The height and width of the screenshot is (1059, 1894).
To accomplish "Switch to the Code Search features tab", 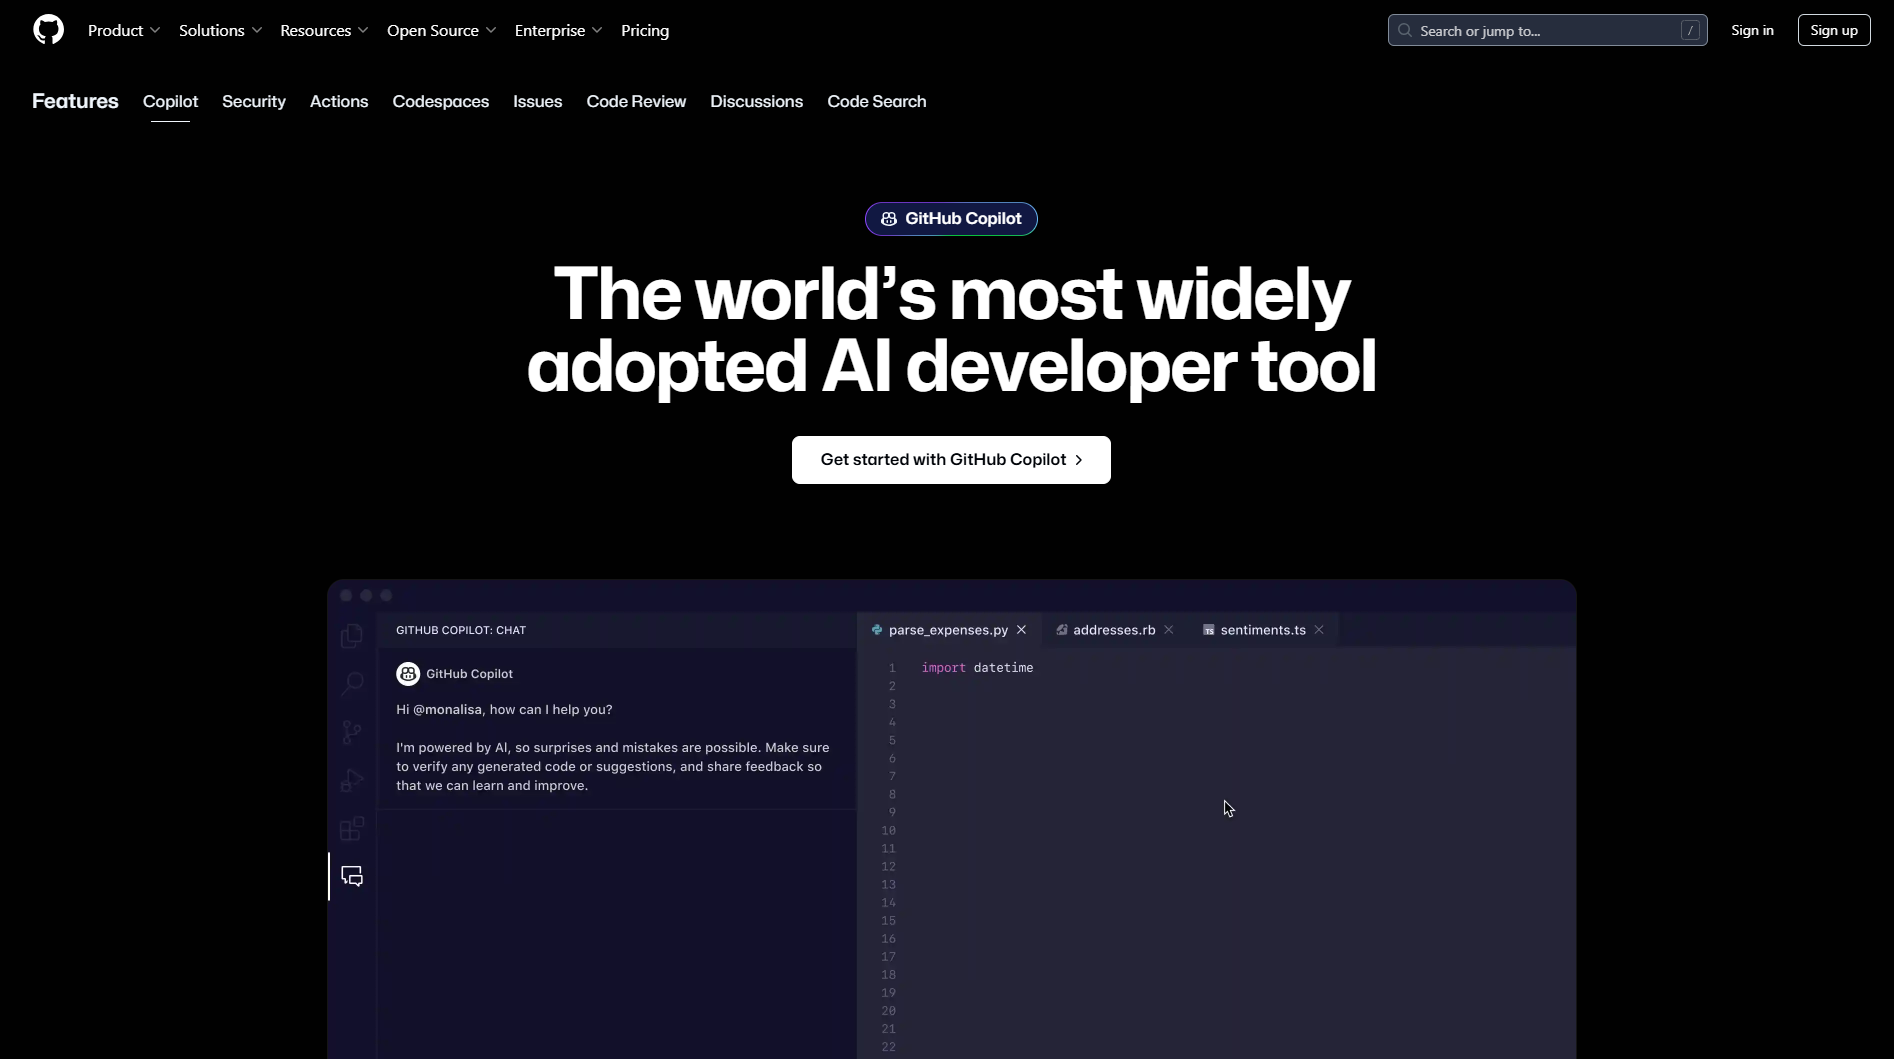I will [x=876, y=101].
